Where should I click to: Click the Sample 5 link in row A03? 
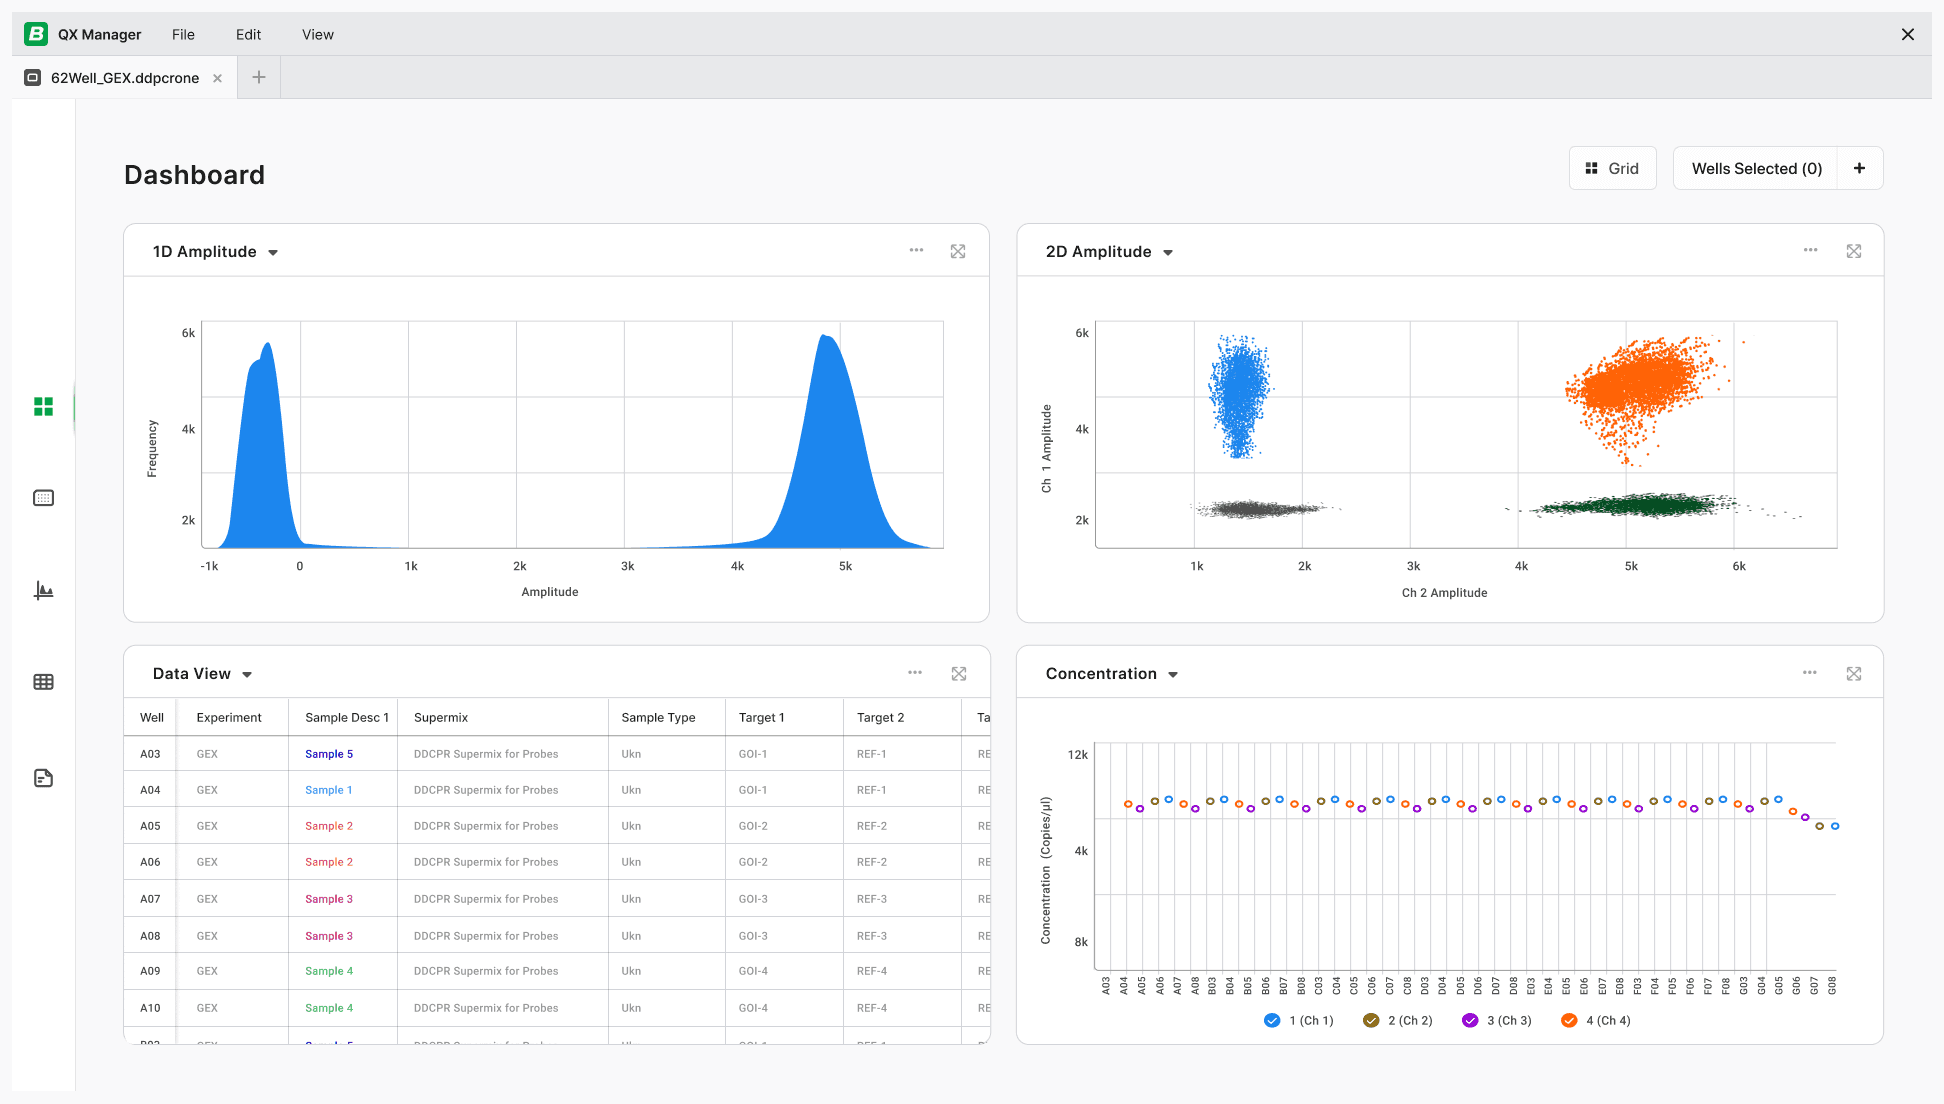[329, 754]
